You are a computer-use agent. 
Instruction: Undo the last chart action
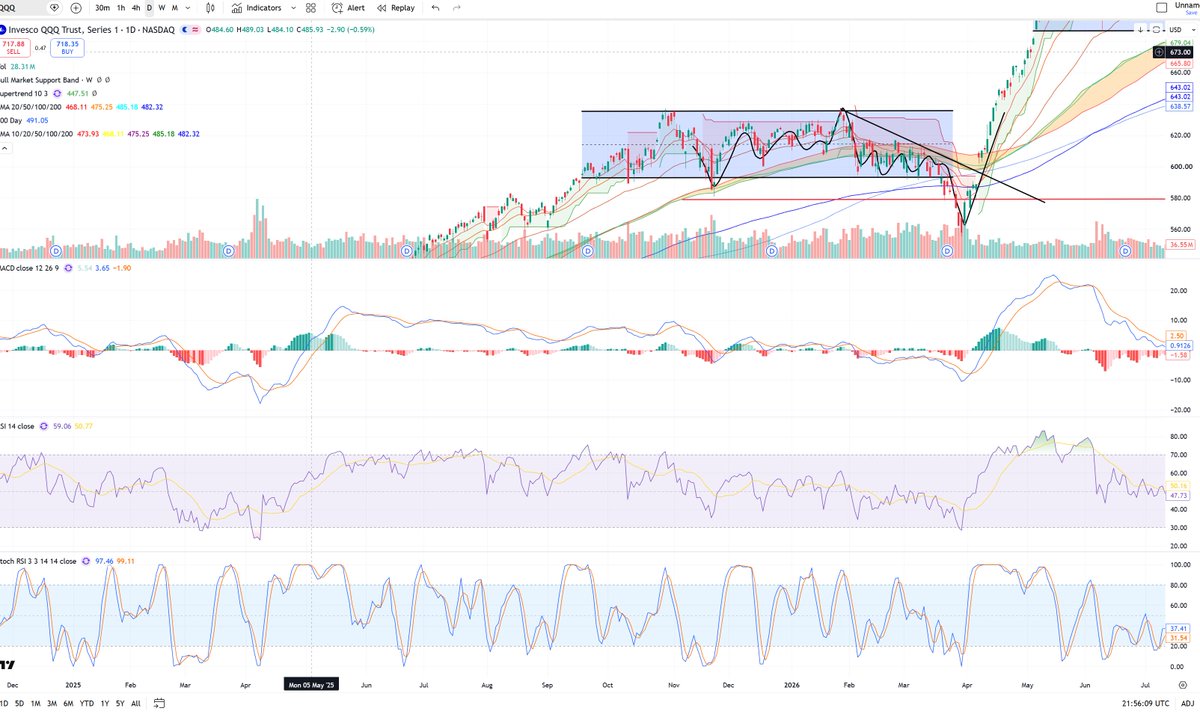435,8
